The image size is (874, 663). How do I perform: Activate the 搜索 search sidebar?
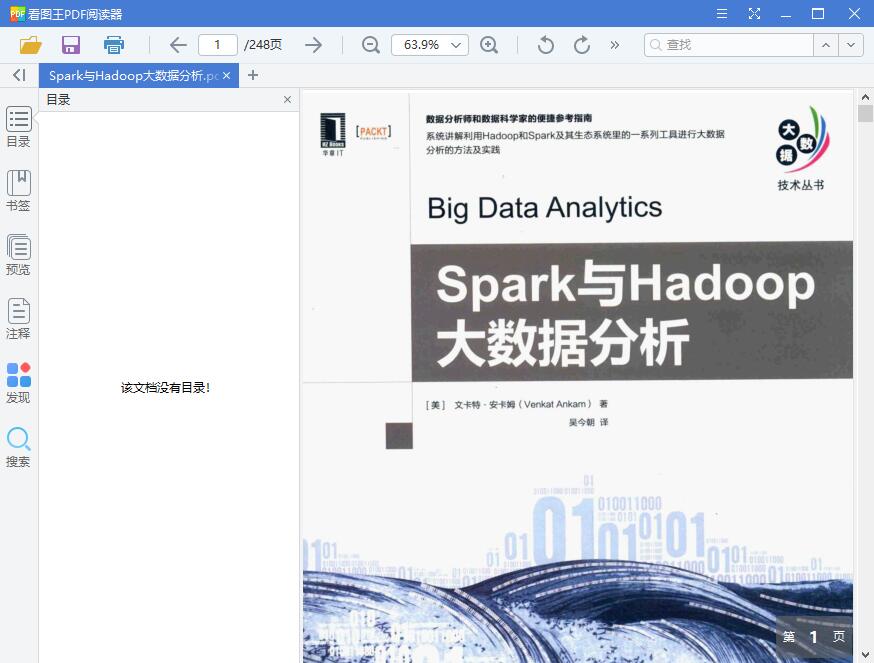point(18,445)
